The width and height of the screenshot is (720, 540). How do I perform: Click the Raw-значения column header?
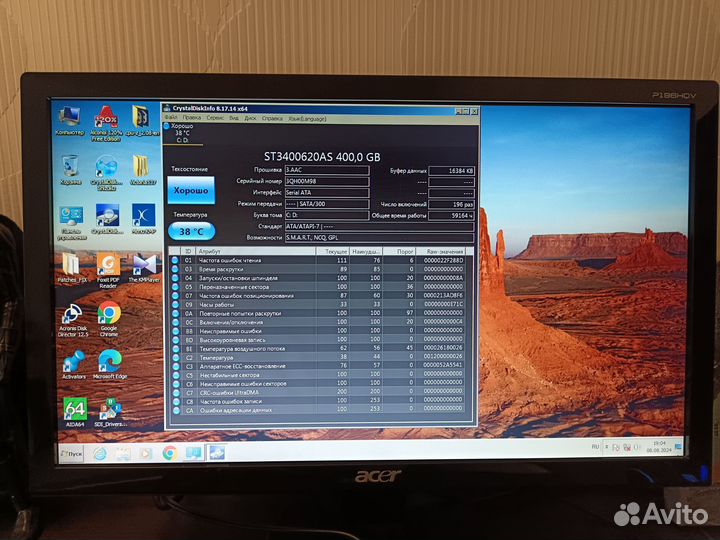click(x=443, y=251)
